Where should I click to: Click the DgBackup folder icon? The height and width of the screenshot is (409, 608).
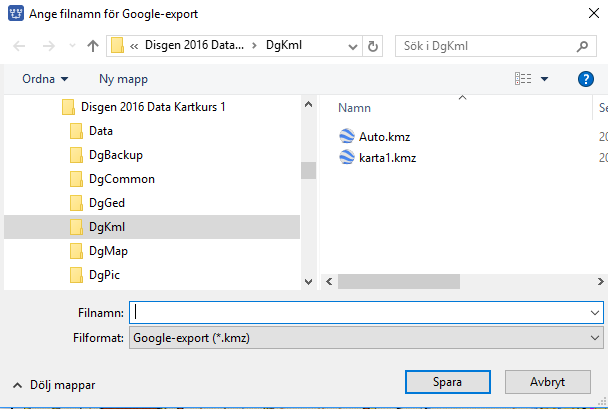76,155
